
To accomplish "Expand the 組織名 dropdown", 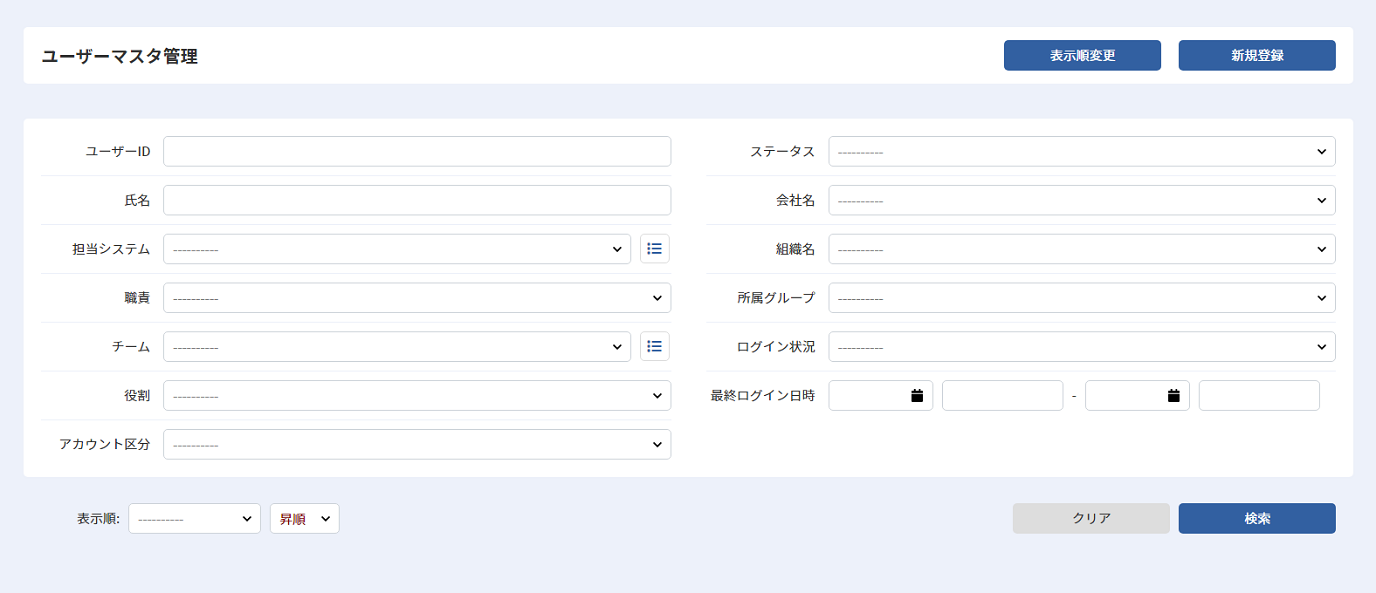I will pyautogui.click(x=1082, y=249).
